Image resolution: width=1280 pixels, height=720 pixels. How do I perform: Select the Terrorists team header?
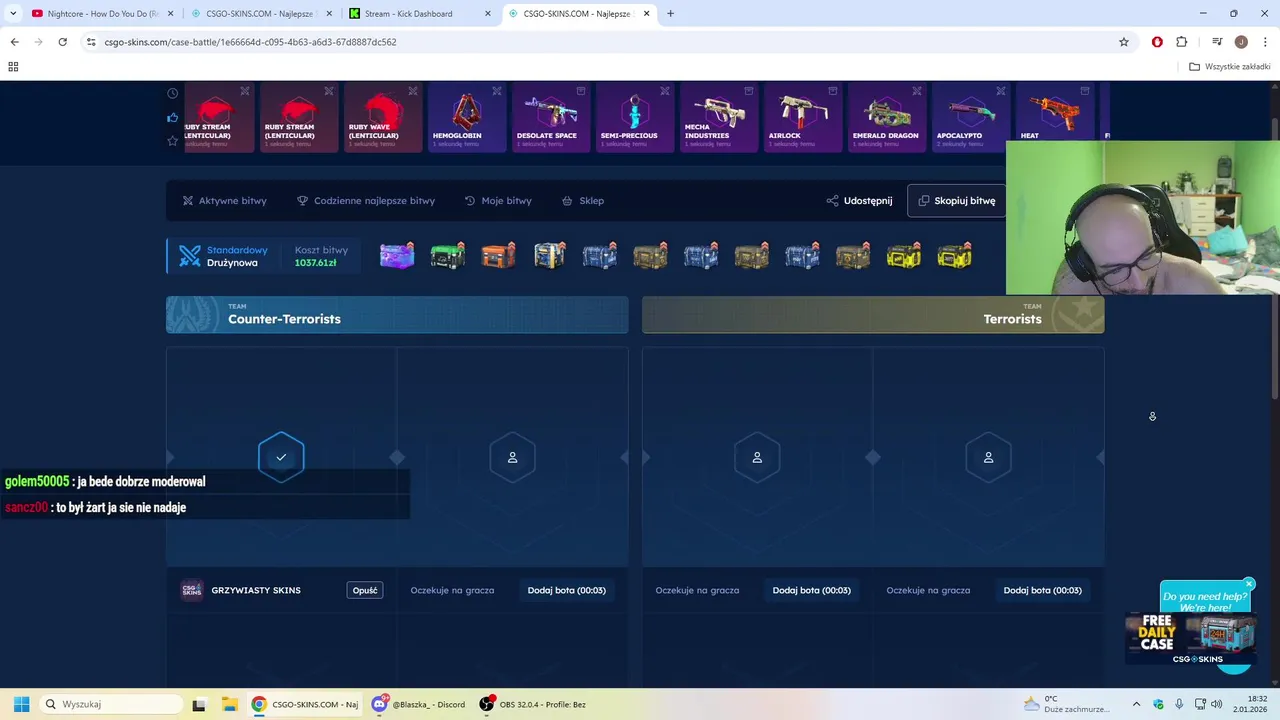point(873,314)
